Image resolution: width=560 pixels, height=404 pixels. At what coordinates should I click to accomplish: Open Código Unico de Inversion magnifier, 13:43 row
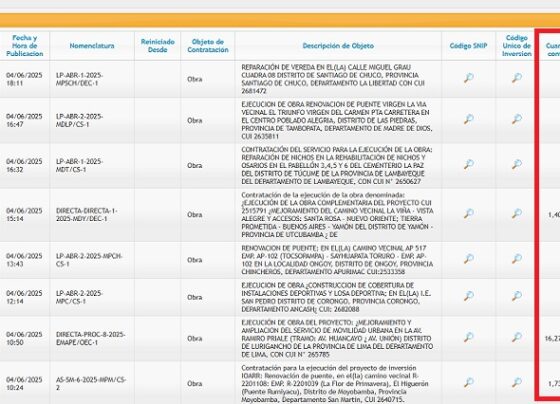point(516,259)
